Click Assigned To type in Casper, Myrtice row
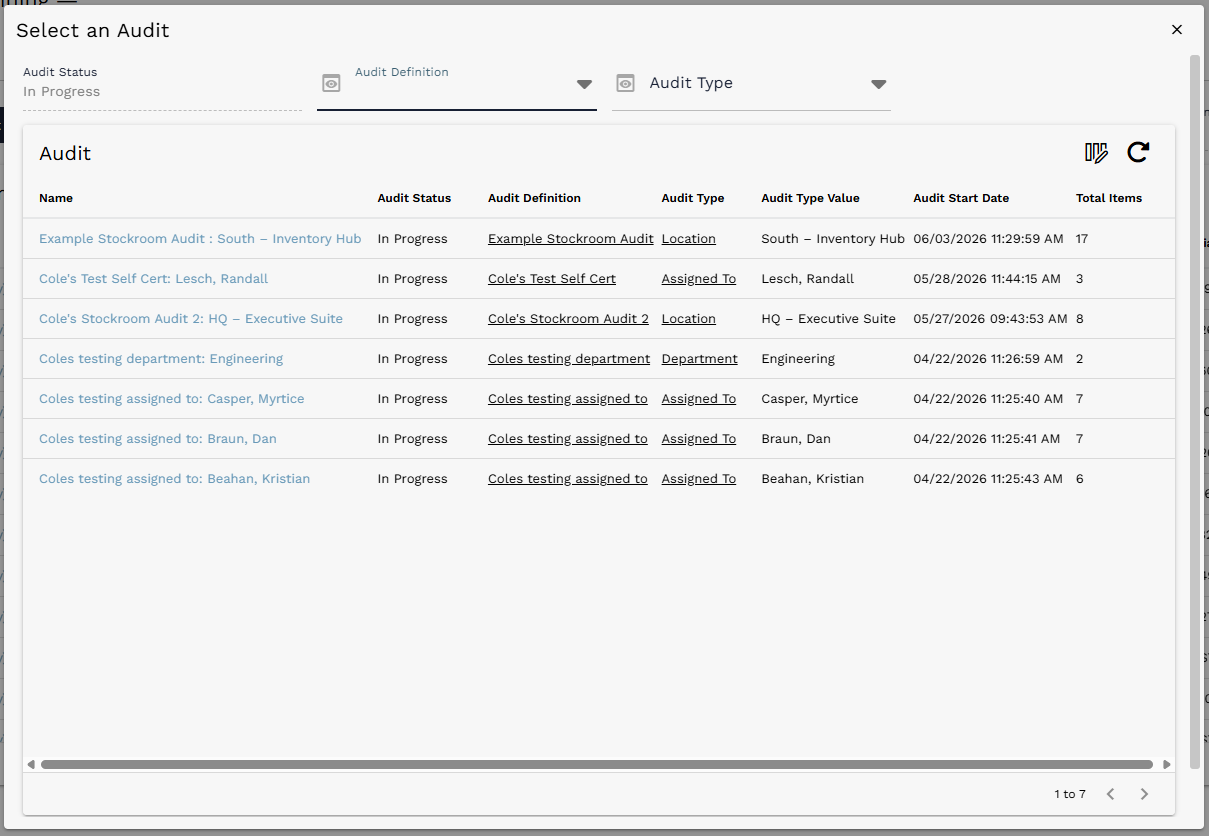Image resolution: width=1209 pixels, height=836 pixels. point(699,399)
